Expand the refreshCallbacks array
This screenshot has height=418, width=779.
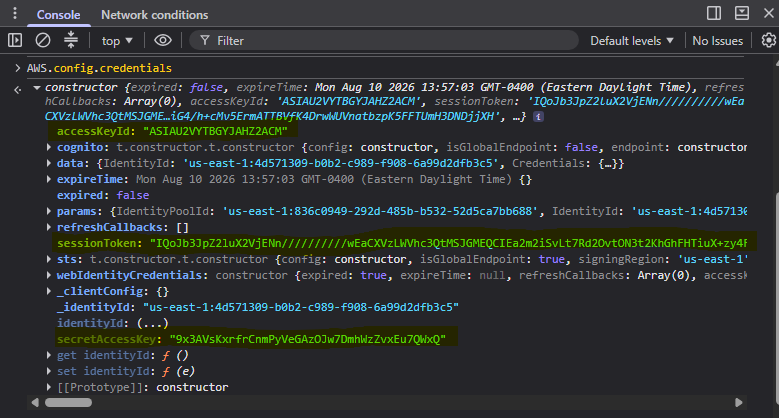click(49, 227)
